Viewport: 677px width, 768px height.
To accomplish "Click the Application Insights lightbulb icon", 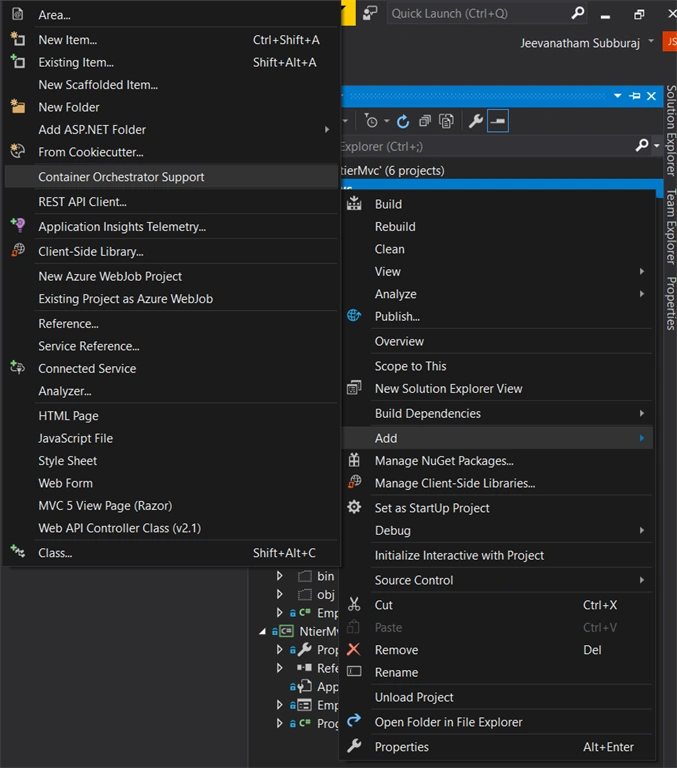I will pos(18,225).
